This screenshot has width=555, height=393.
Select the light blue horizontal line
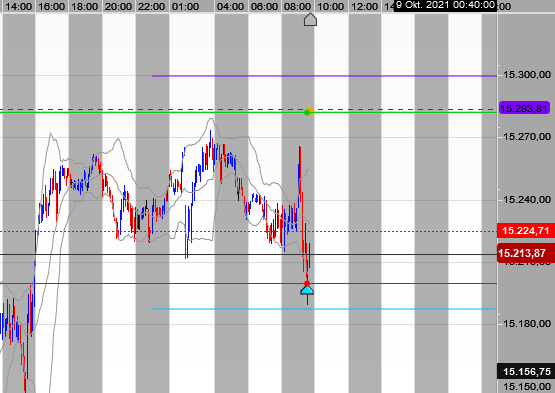tap(324, 309)
